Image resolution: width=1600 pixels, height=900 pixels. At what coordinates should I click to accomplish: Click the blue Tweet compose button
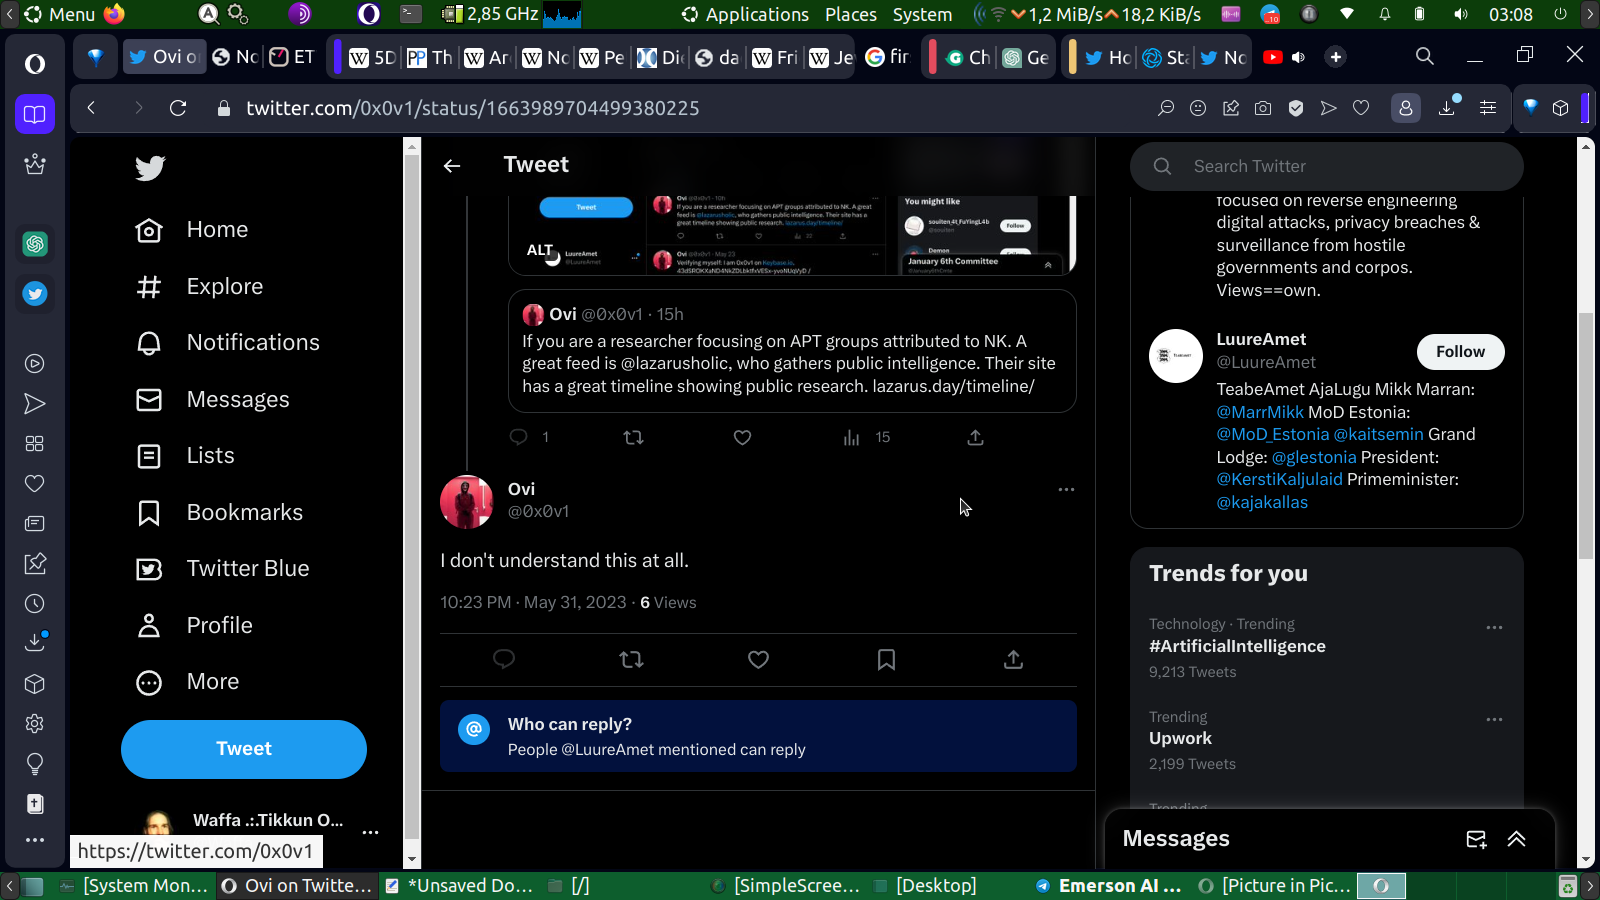[x=244, y=749]
